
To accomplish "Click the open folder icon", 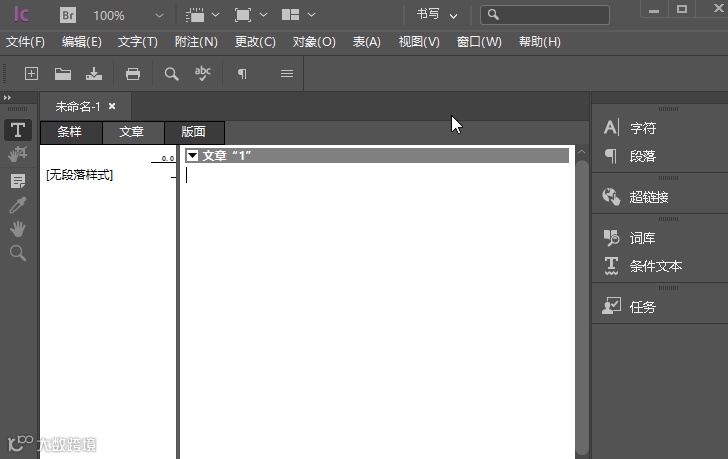I will pos(63,73).
